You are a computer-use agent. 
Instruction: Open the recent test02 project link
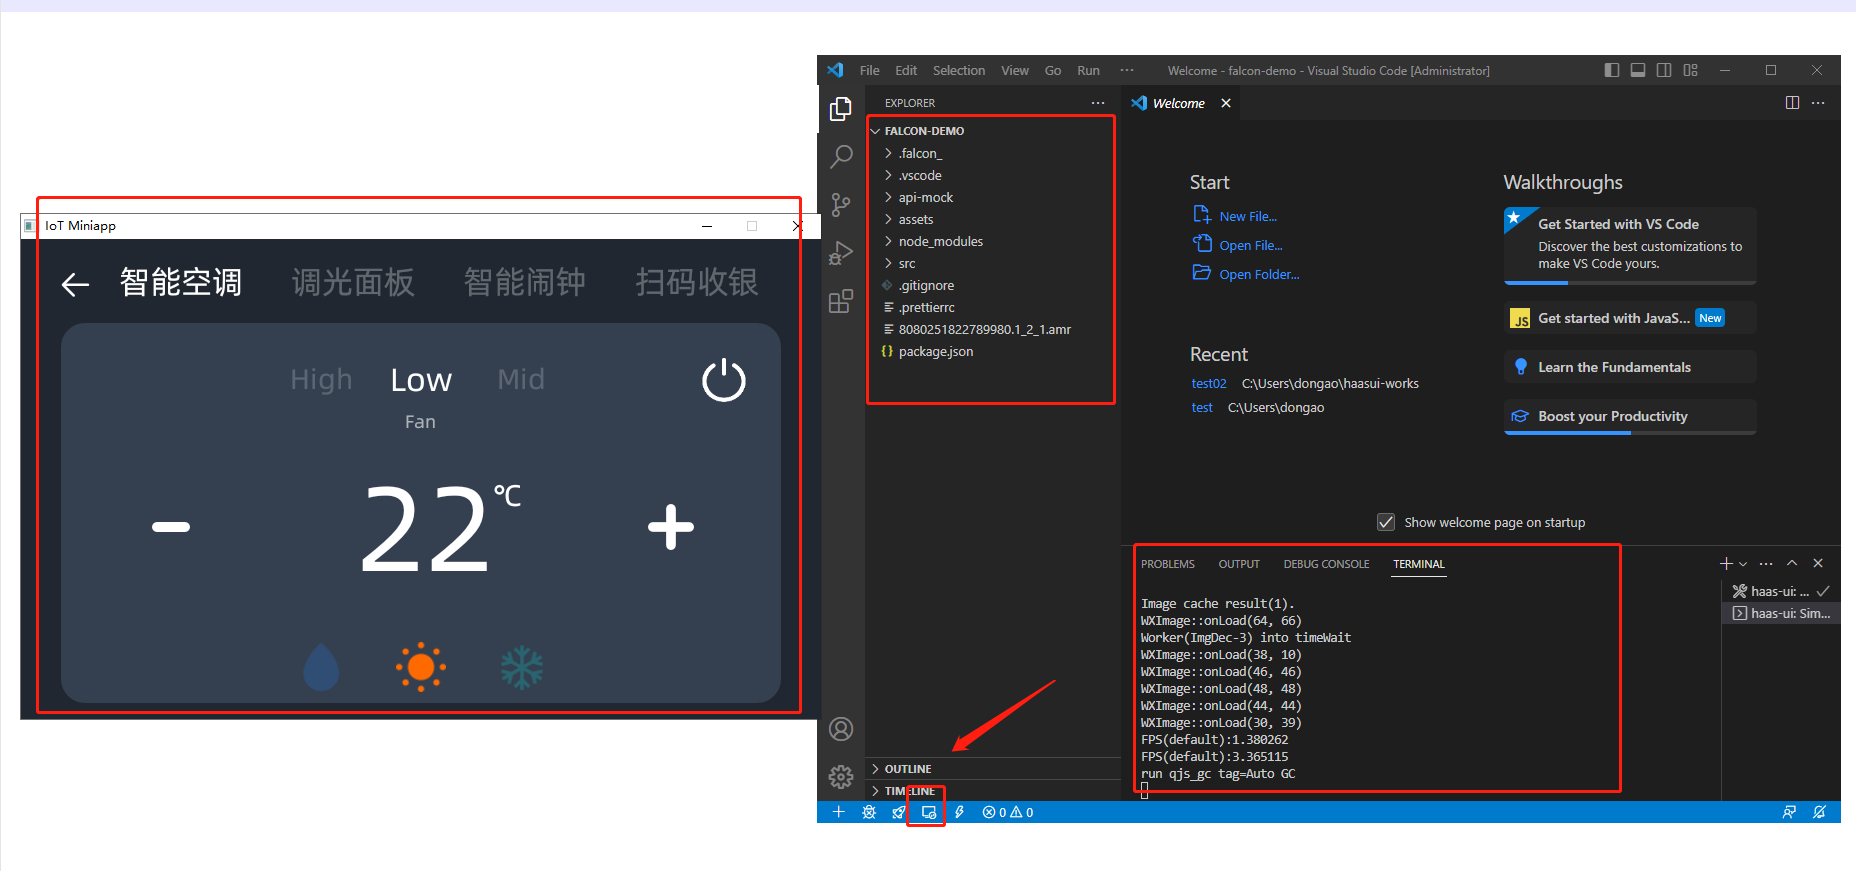(x=1209, y=383)
